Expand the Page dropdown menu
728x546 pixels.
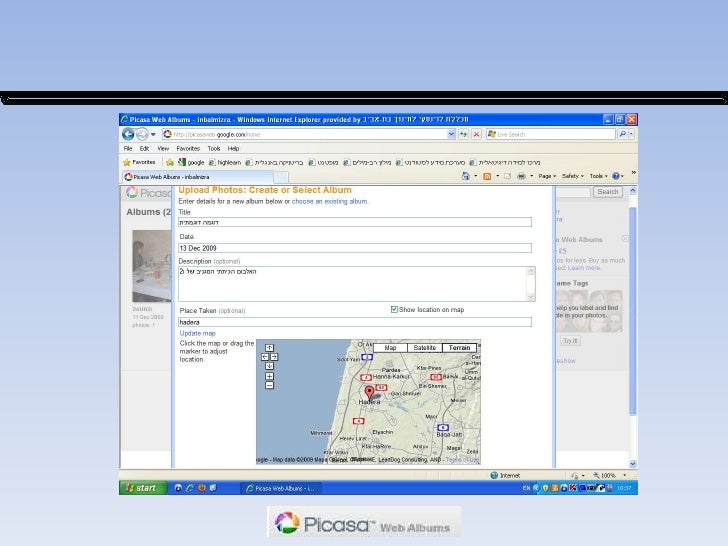[547, 176]
